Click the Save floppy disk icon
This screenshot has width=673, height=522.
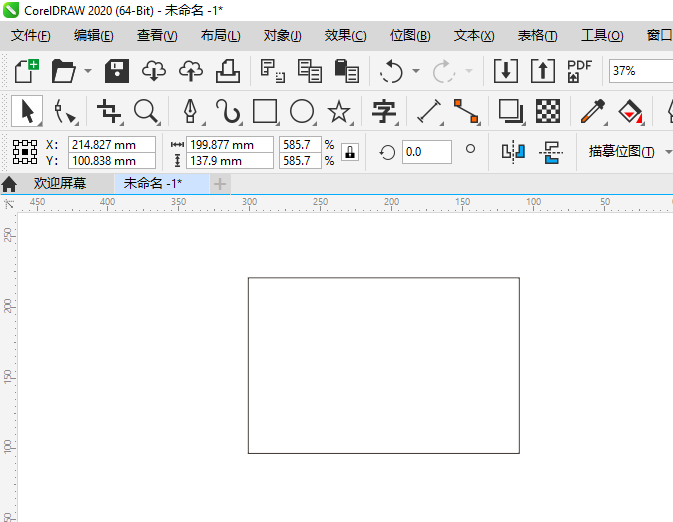[118, 71]
